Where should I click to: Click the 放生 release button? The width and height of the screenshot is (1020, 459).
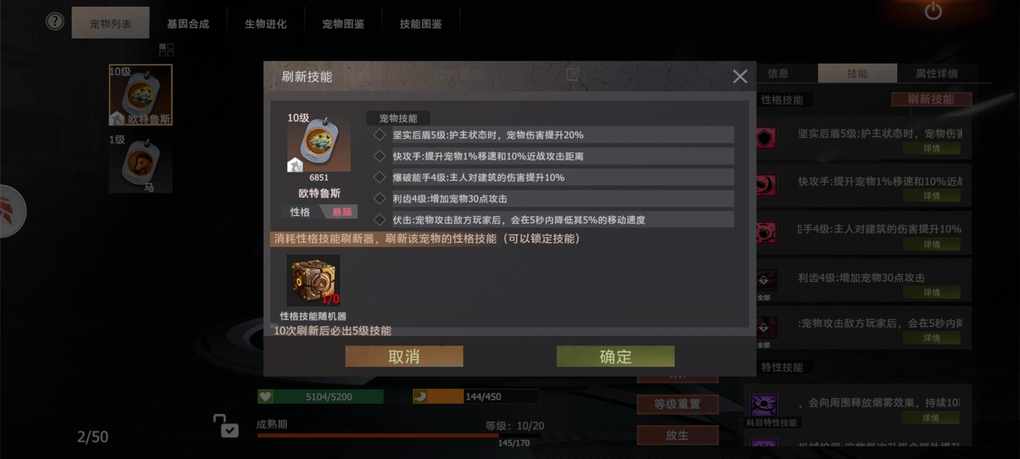677,435
